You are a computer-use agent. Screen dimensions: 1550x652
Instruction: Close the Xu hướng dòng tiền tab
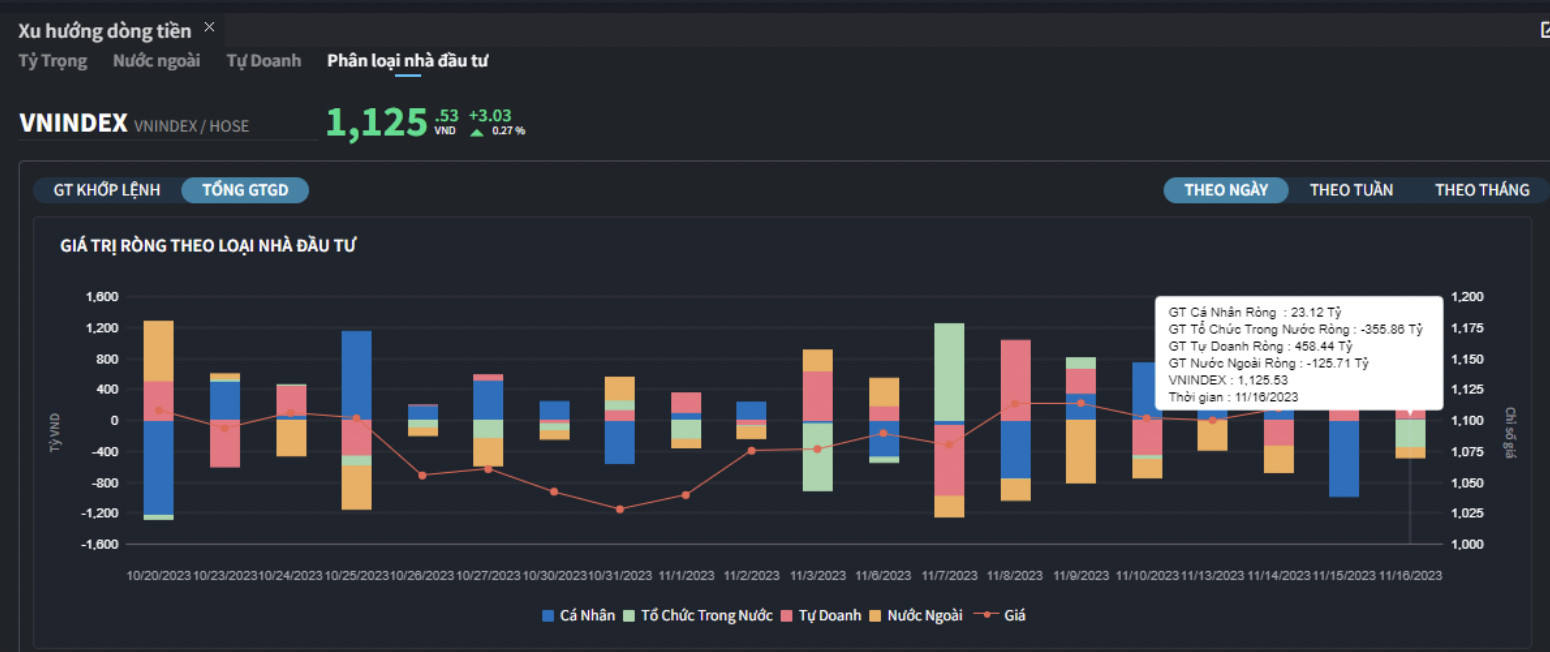coord(209,27)
